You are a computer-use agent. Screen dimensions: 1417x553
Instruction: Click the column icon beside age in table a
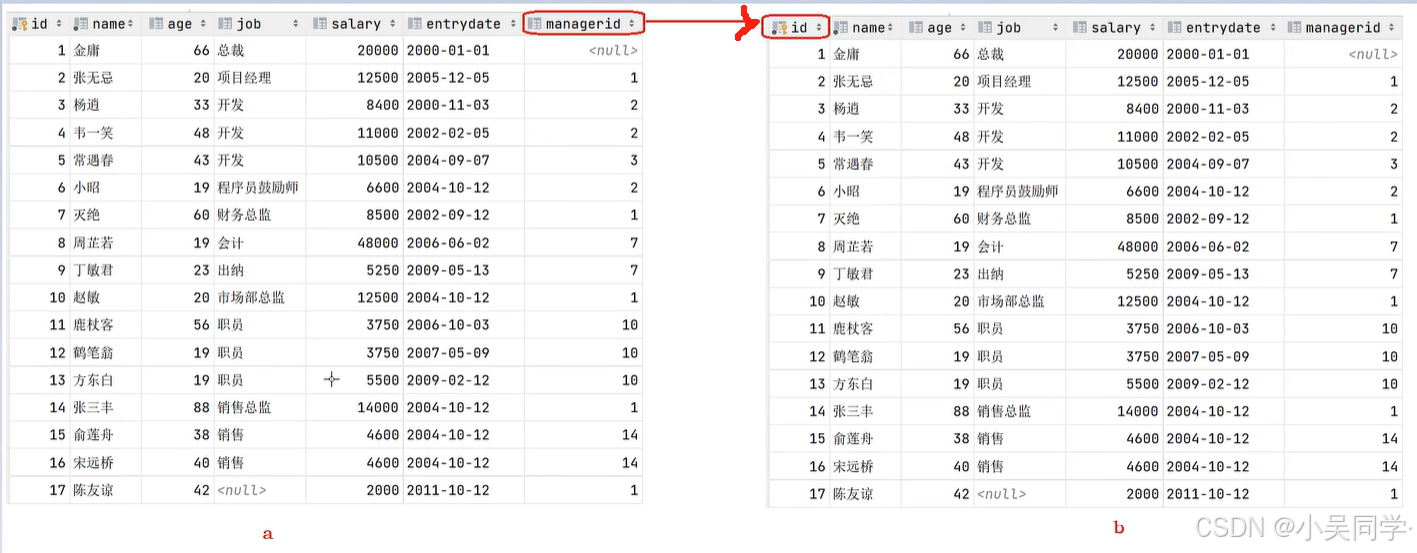[x=156, y=24]
